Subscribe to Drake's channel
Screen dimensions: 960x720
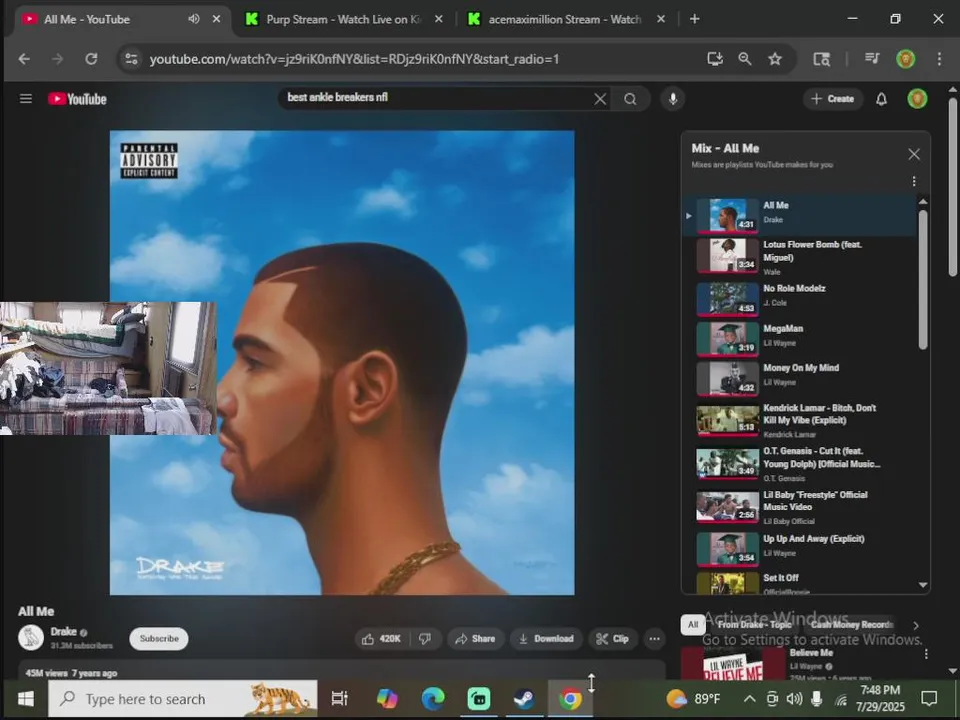[x=159, y=639]
